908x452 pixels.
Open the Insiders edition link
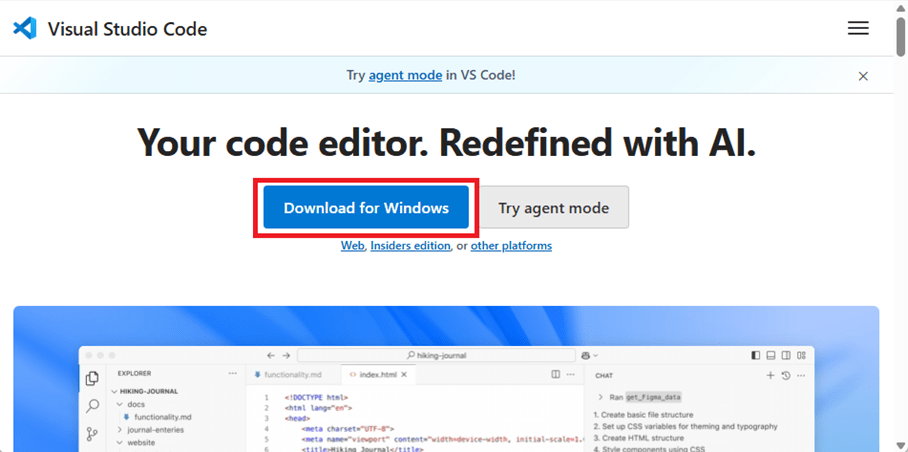pyautogui.click(x=410, y=246)
